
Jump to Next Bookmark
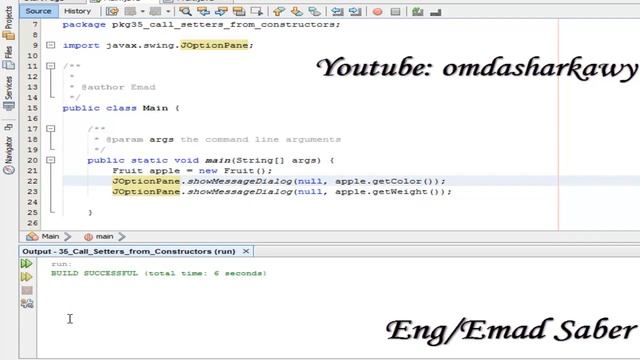click(x=297, y=11)
